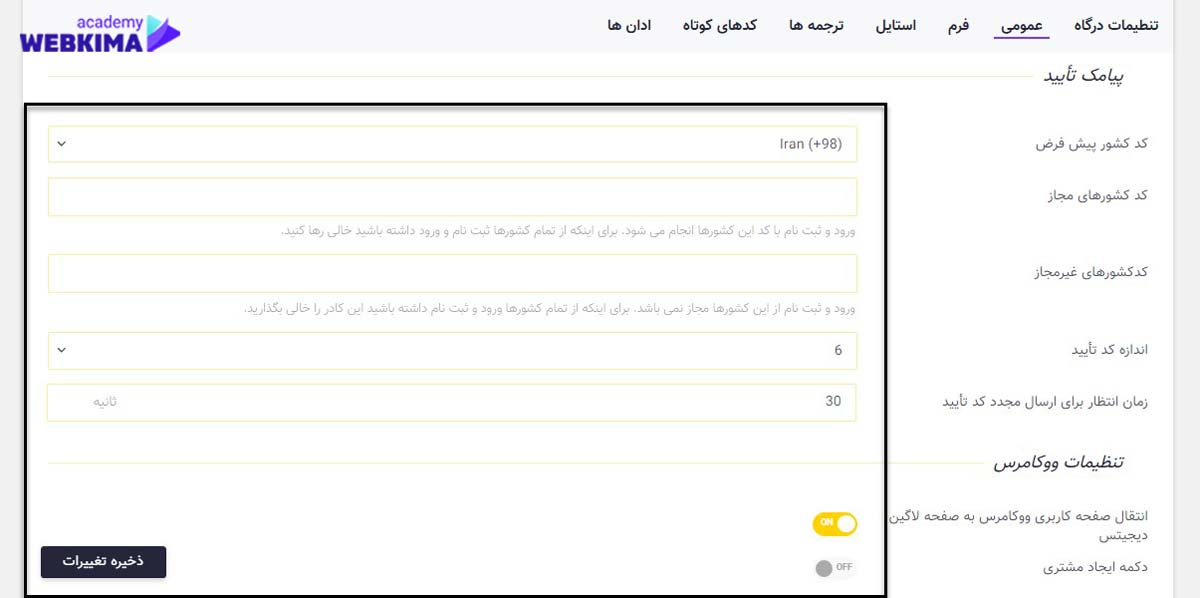Turn off the WooCommerce login redirect ON toggle
This screenshot has height=598, width=1200.
point(835,523)
